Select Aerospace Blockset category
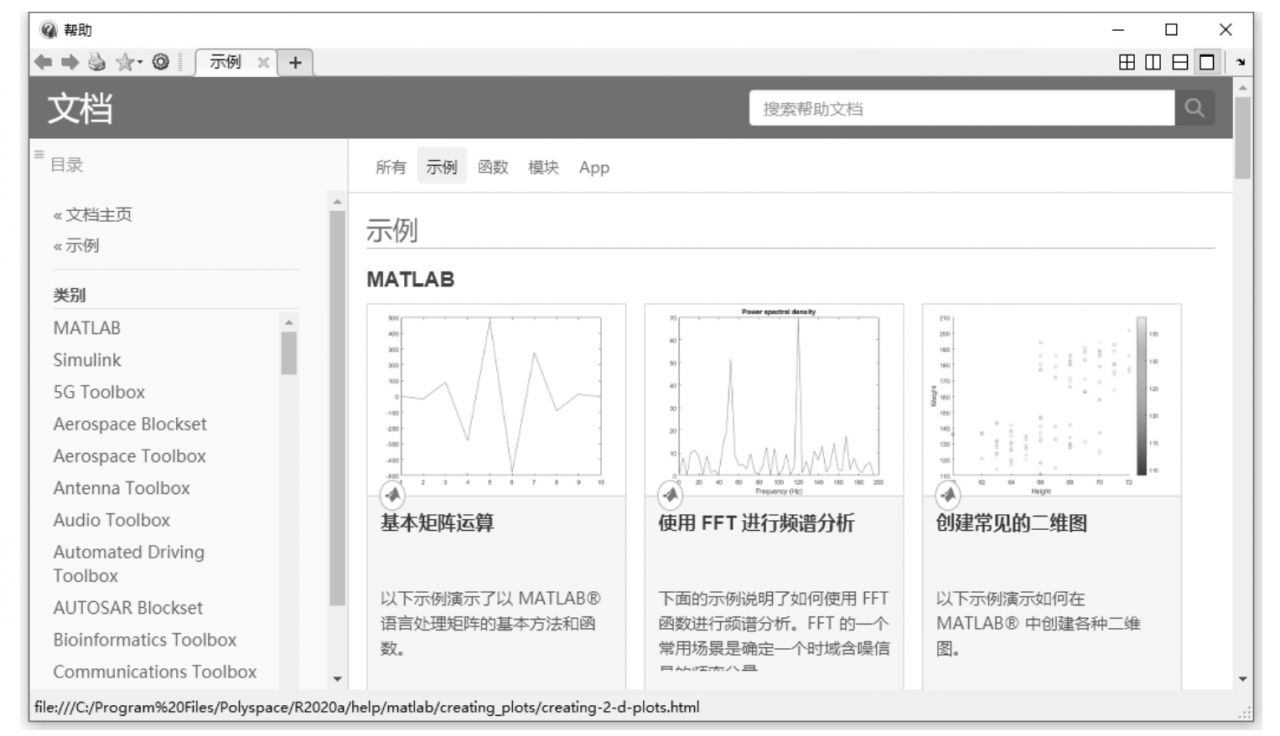Screen dimensions: 1280x736 pos(130,424)
